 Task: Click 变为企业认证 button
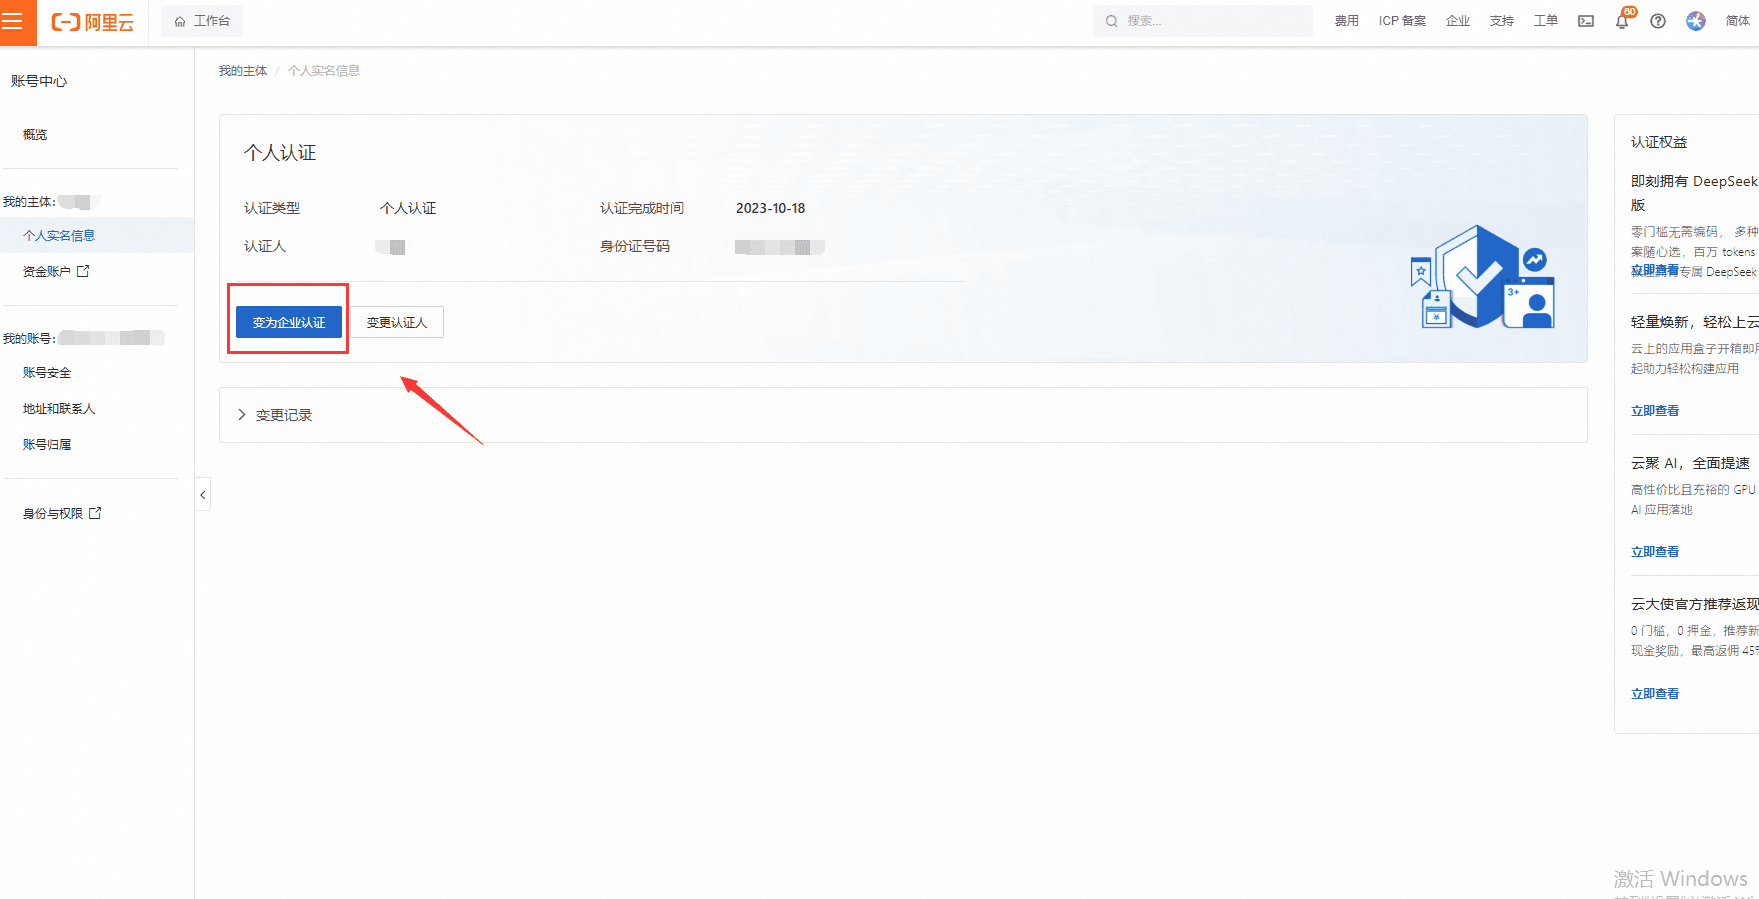click(x=289, y=322)
